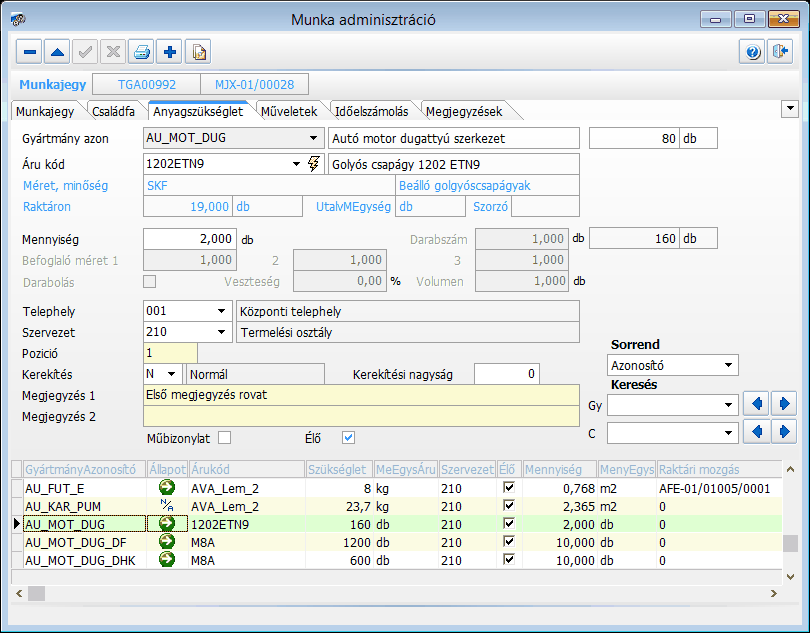Click the application icon in title bar
The width and height of the screenshot is (810, 633).
(x=18, y=20)
